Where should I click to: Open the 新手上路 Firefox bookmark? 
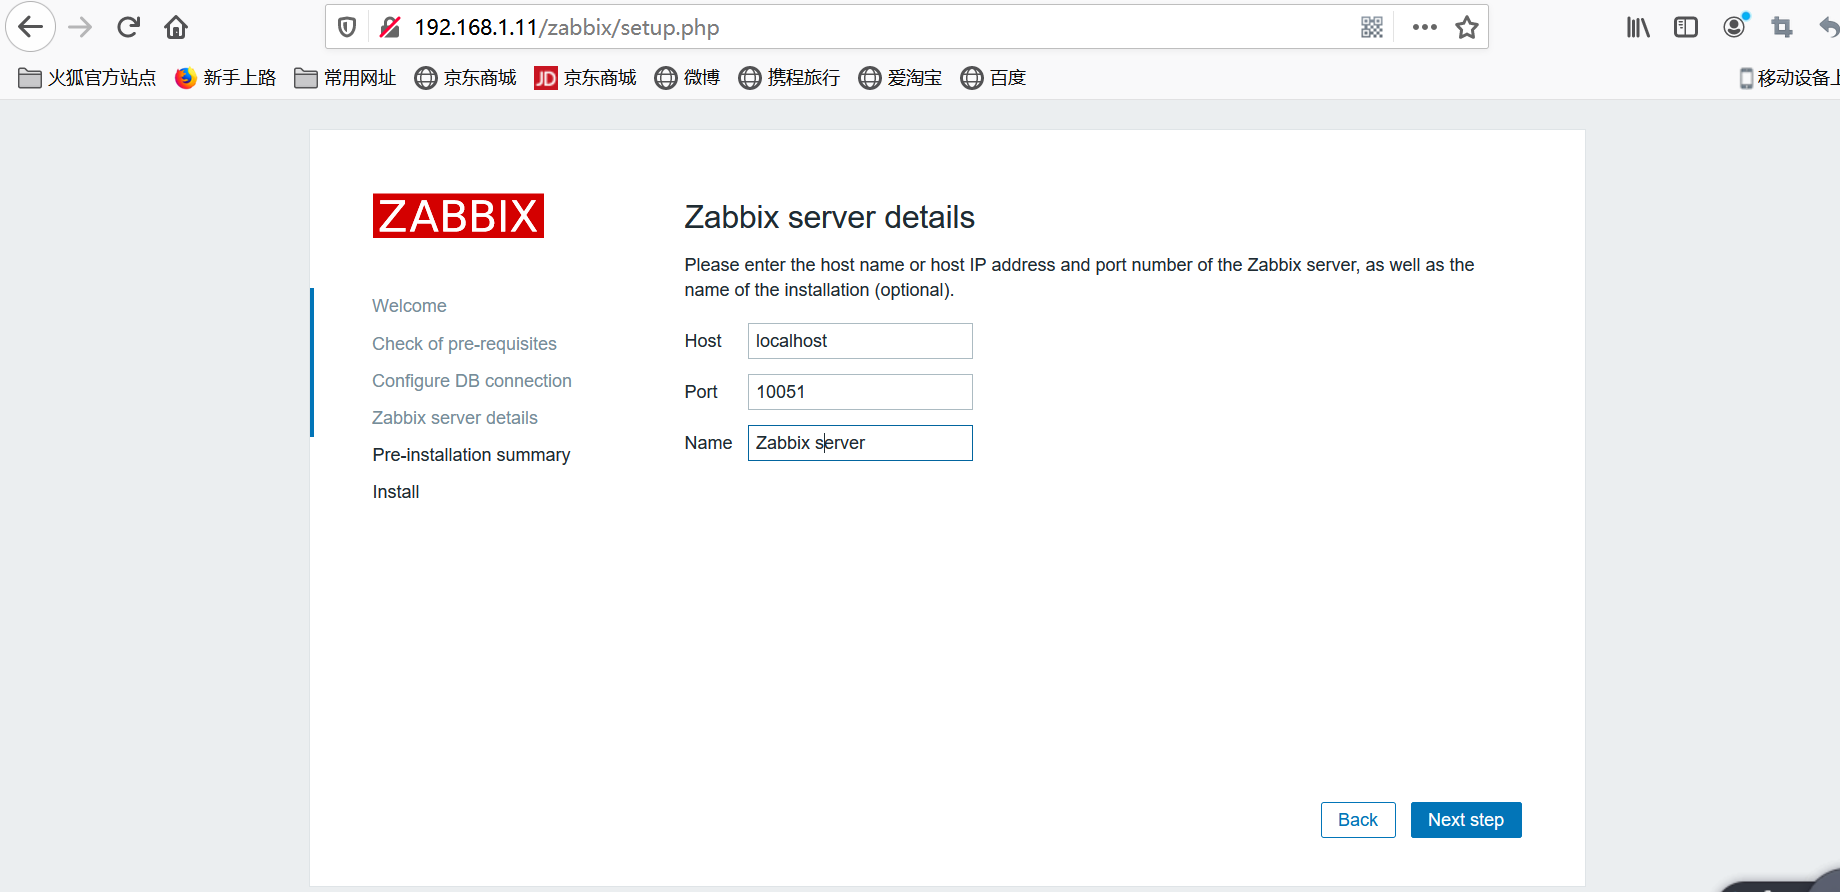click(x=225, y=78)
